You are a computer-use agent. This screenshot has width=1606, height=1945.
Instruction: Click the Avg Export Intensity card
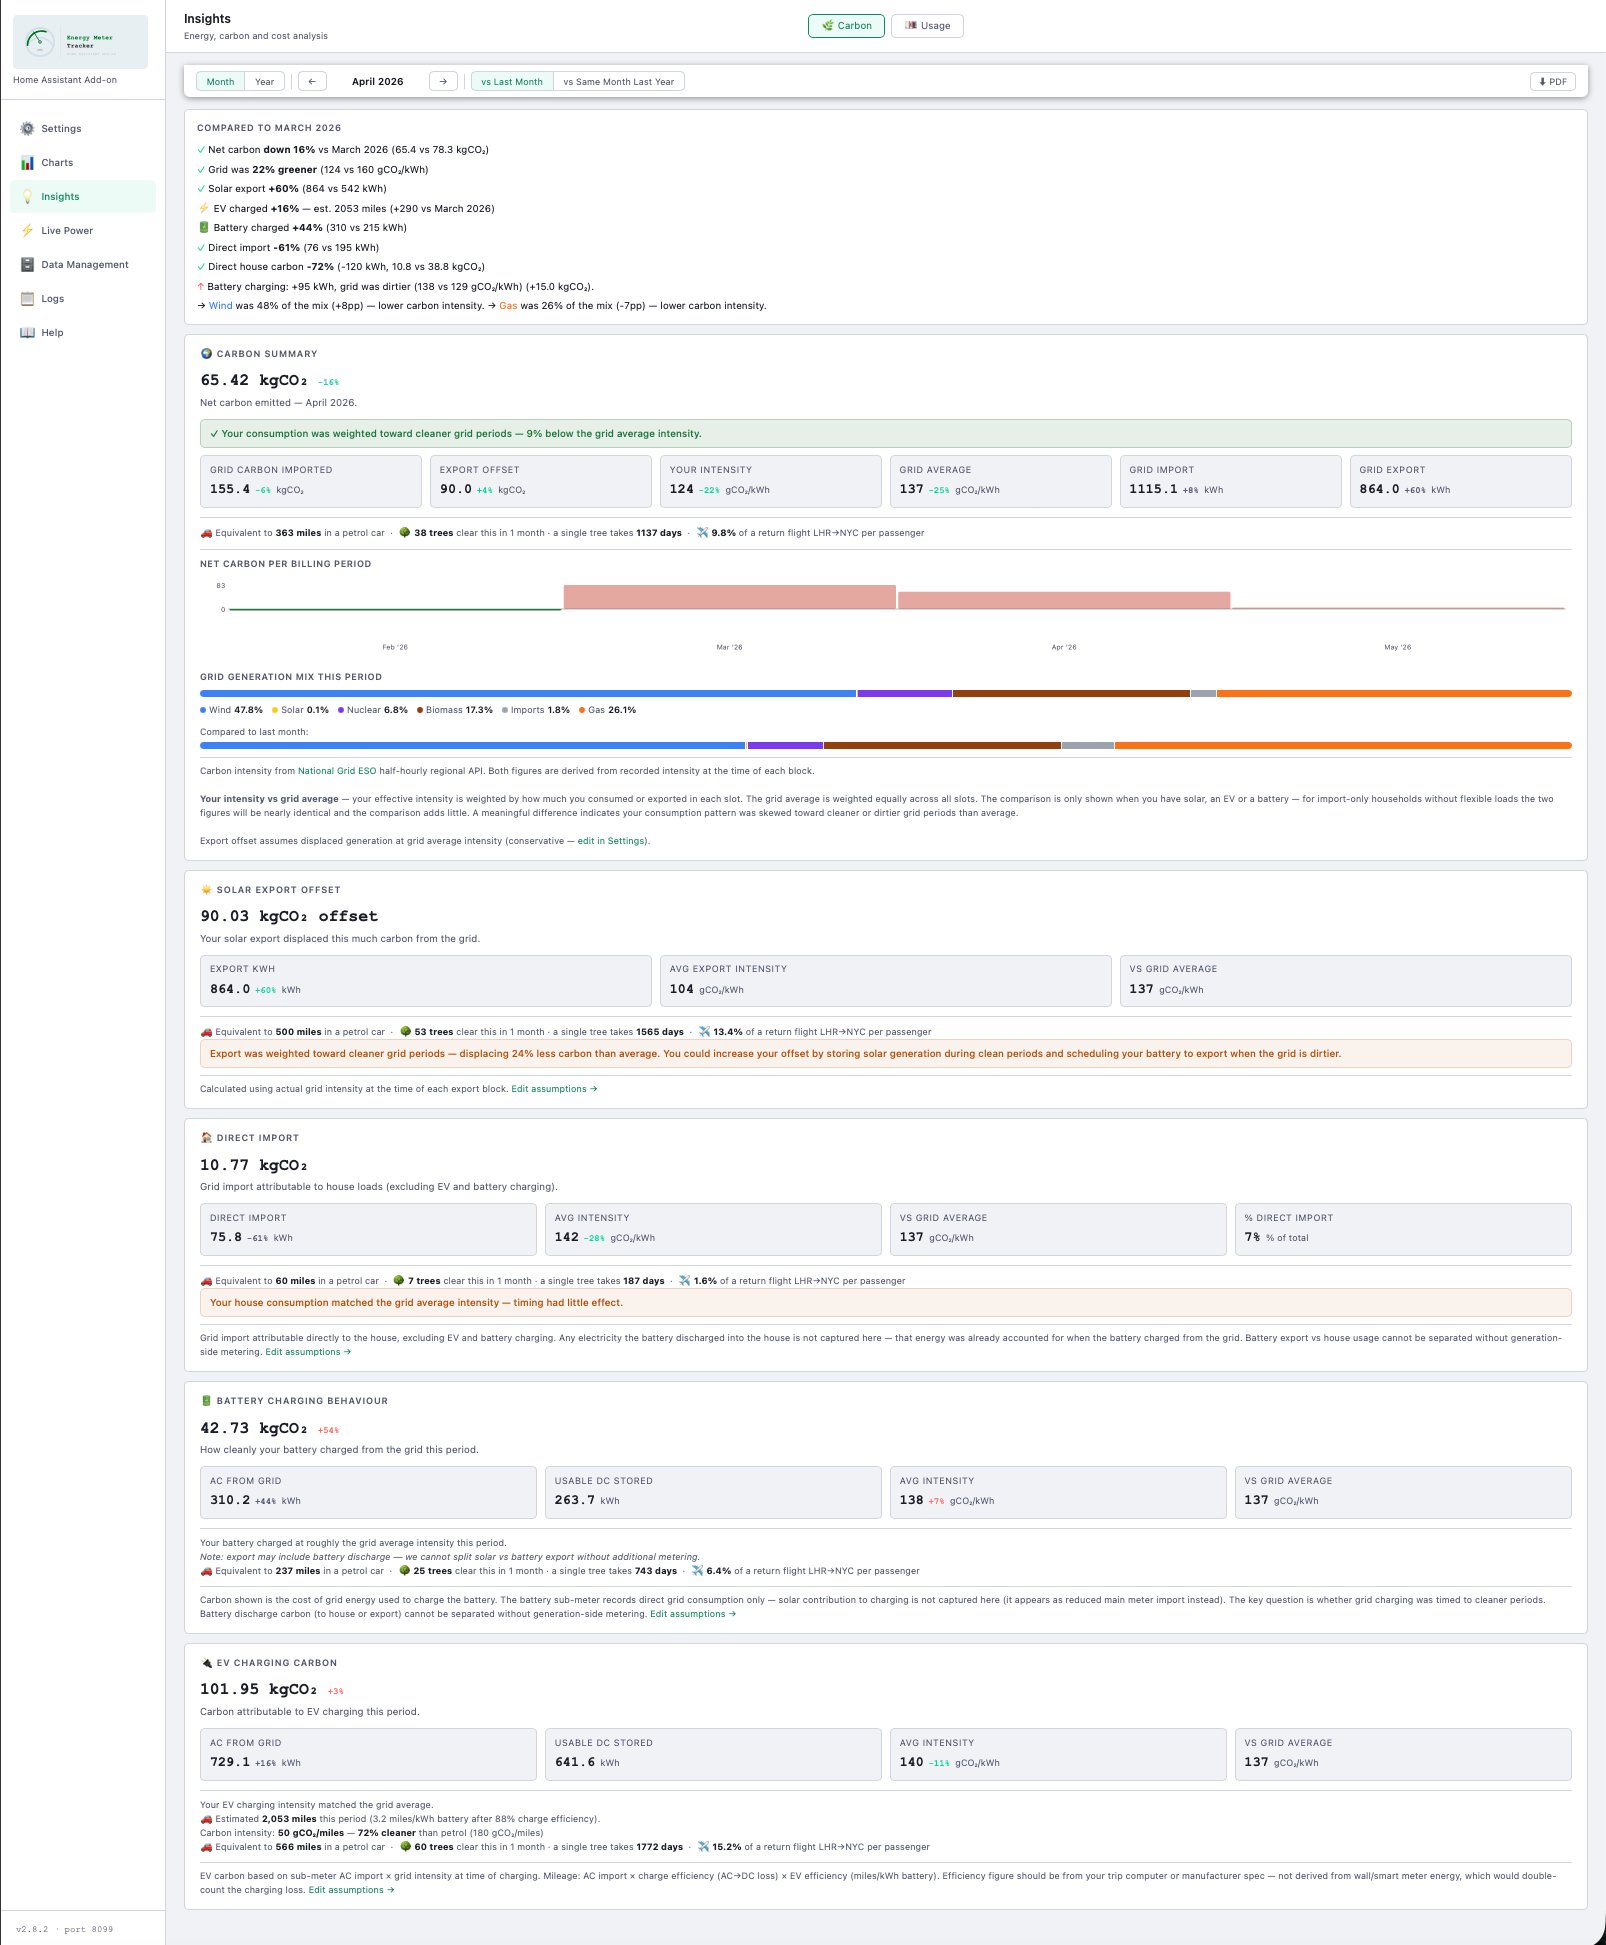point(886,981)
